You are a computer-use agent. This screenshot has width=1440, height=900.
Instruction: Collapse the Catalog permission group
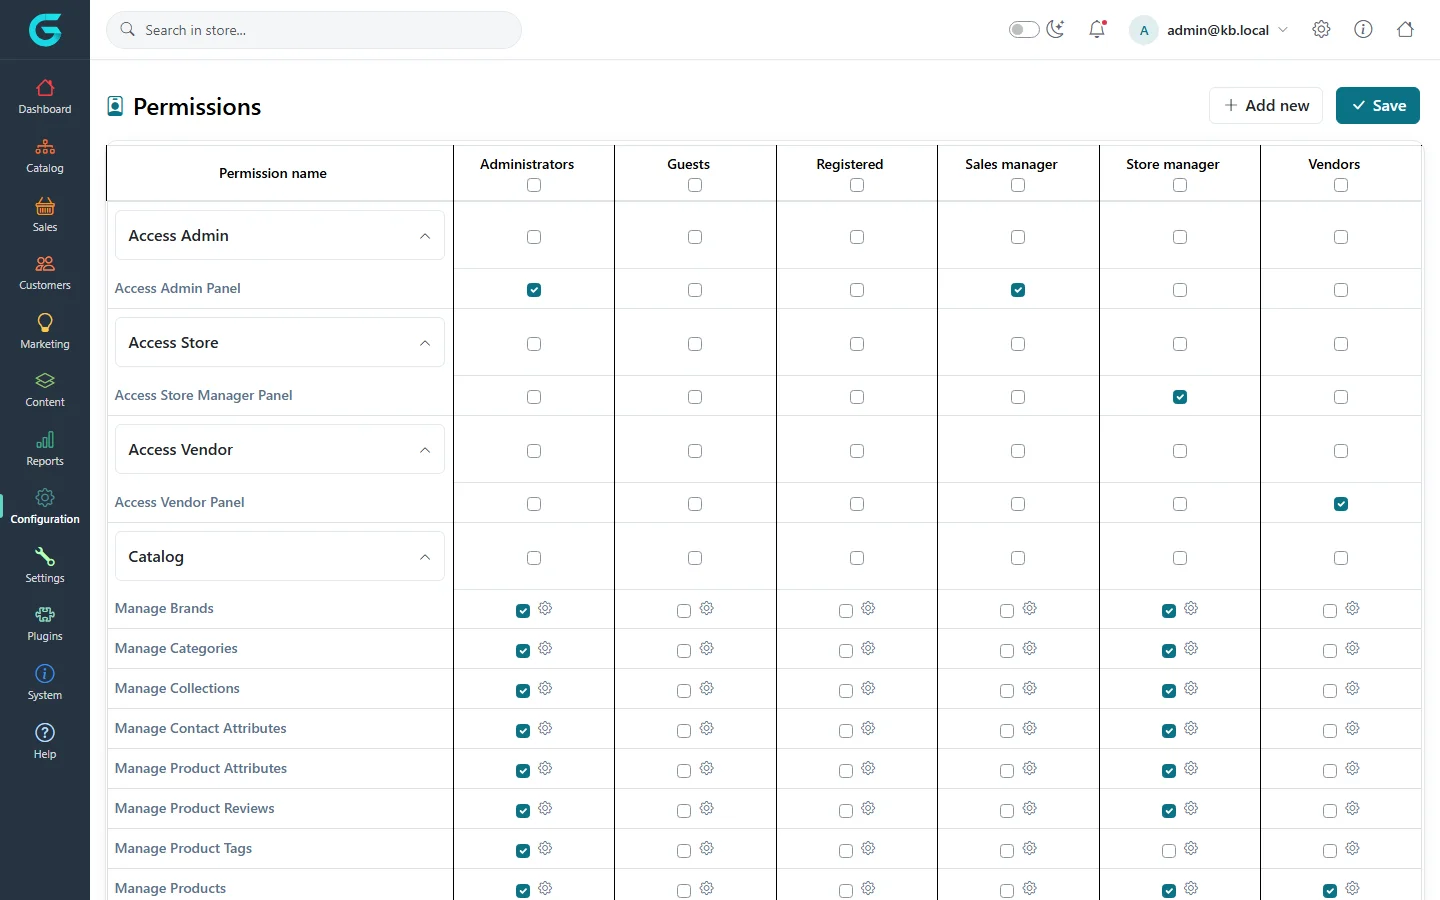pyautogui.click(x=280, y=556)
